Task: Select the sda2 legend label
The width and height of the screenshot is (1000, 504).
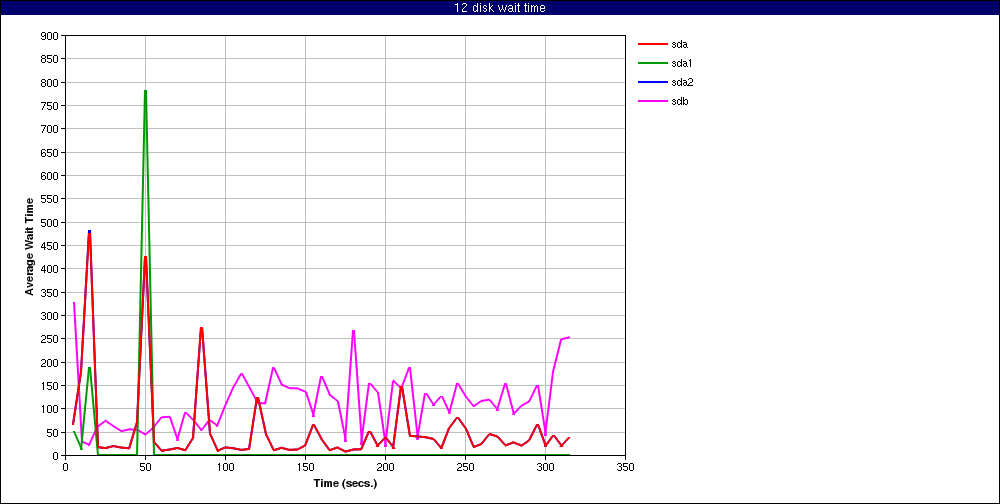Action: tap(681, 82)
